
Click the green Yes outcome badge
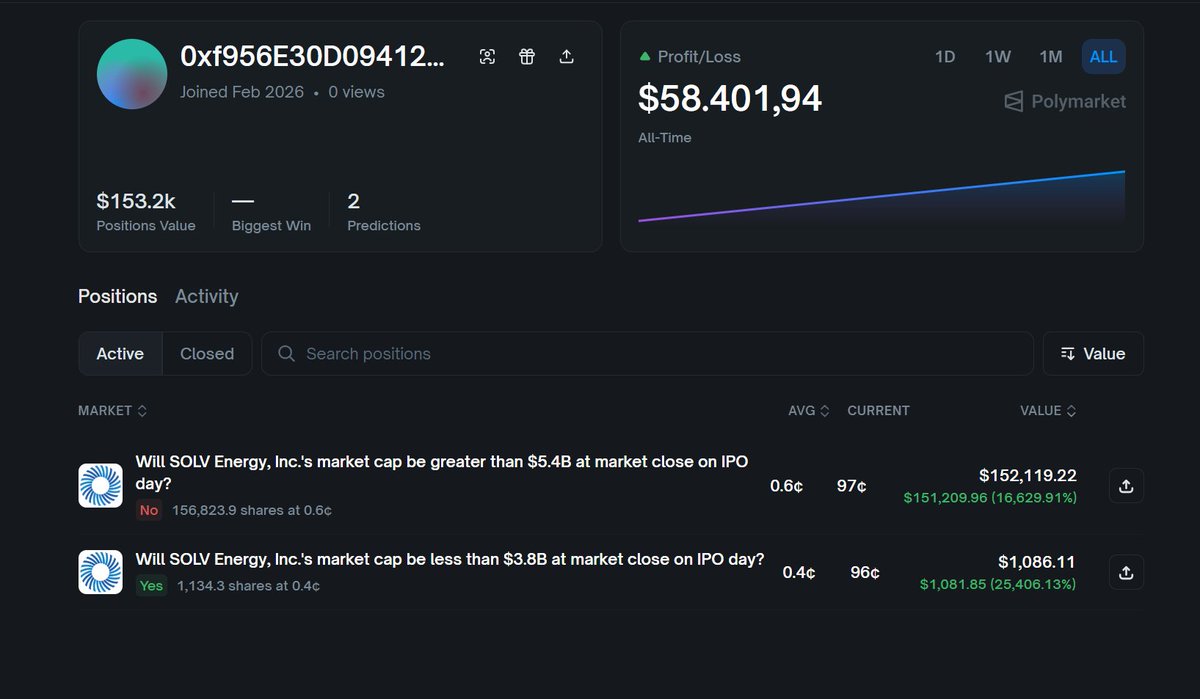coord(151,586)
